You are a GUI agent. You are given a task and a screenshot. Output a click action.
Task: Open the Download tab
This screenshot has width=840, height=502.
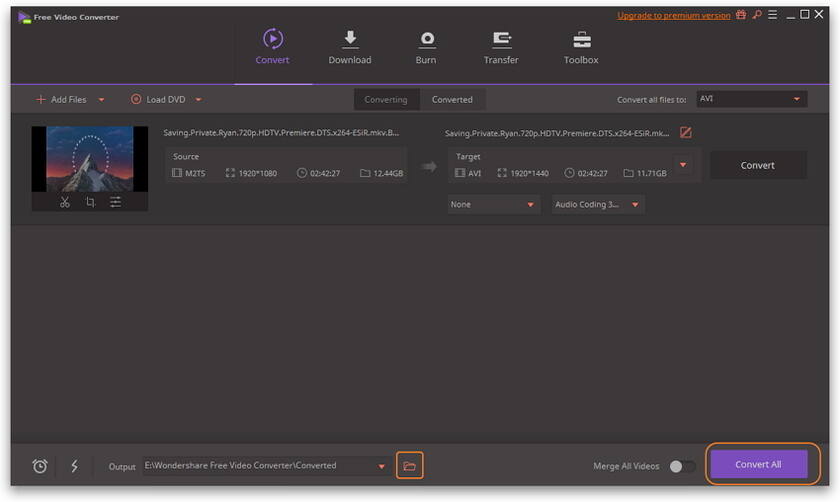coord(350,47)
